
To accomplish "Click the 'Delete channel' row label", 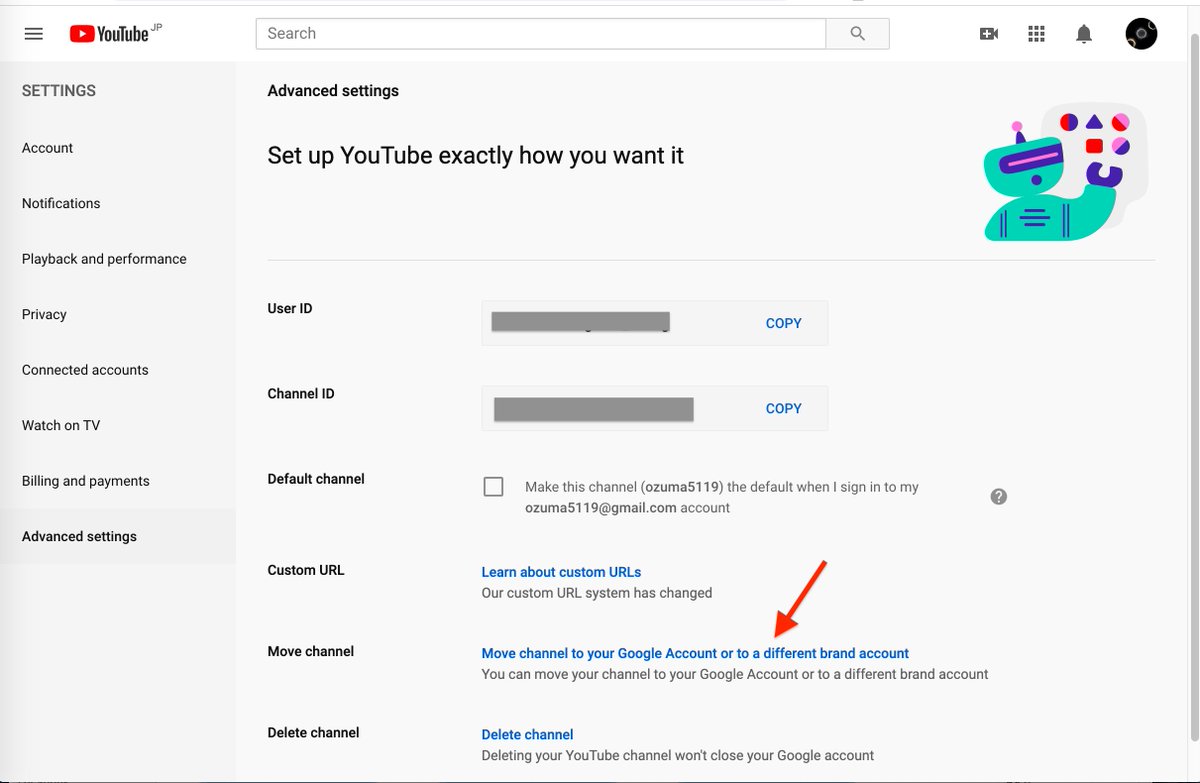I will (x=313, y=732).
